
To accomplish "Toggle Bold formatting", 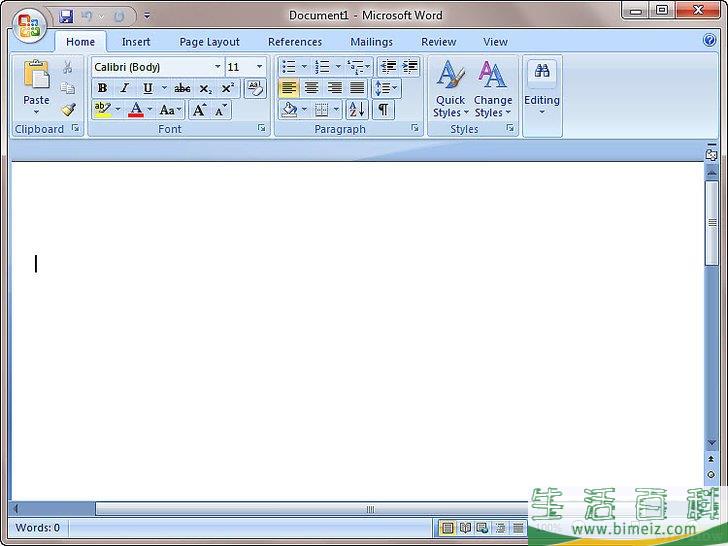I will [x=102, y=88].
